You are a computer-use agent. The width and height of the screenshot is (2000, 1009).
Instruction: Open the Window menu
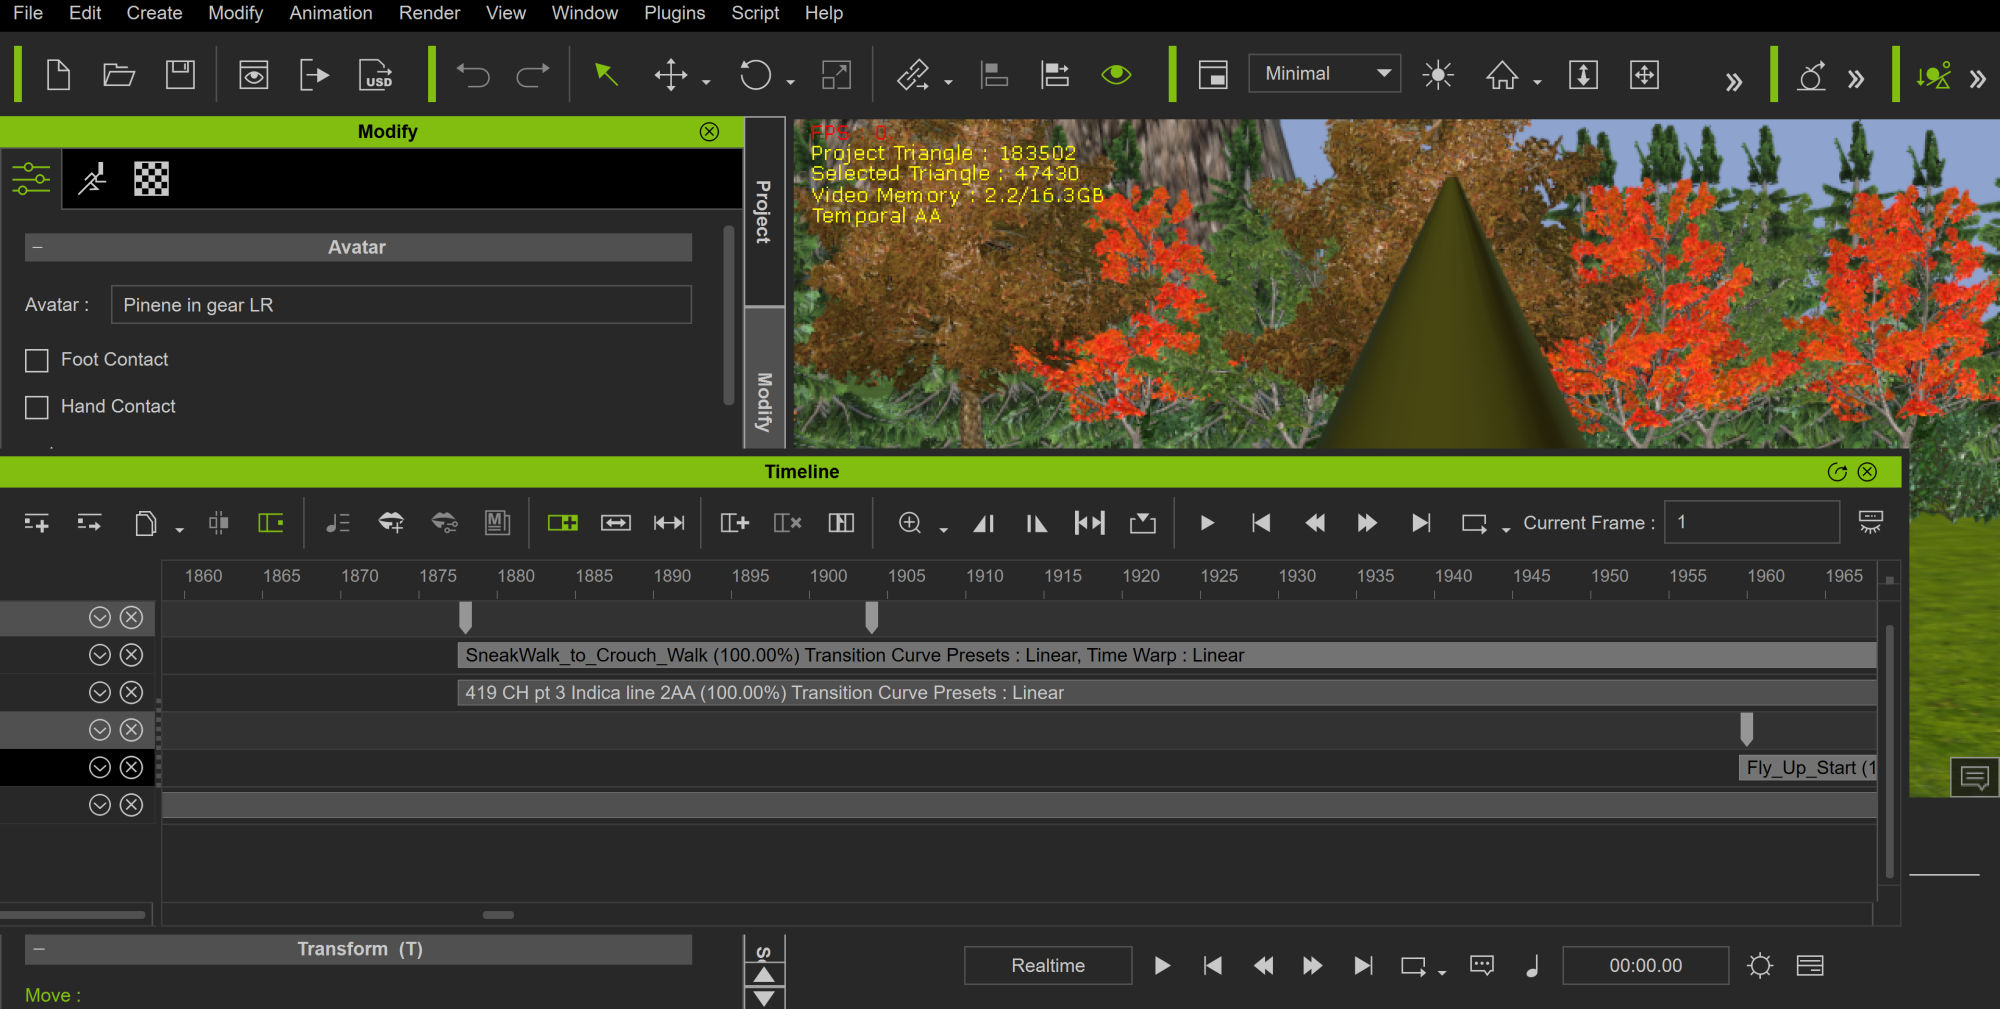pyautogui.click(x=585, y=13)
